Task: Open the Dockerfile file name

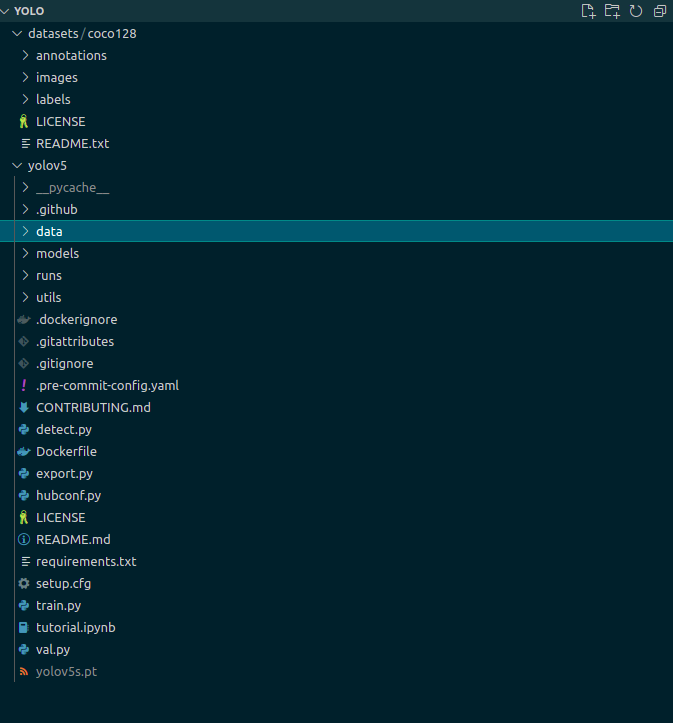Action: point(66,451)
